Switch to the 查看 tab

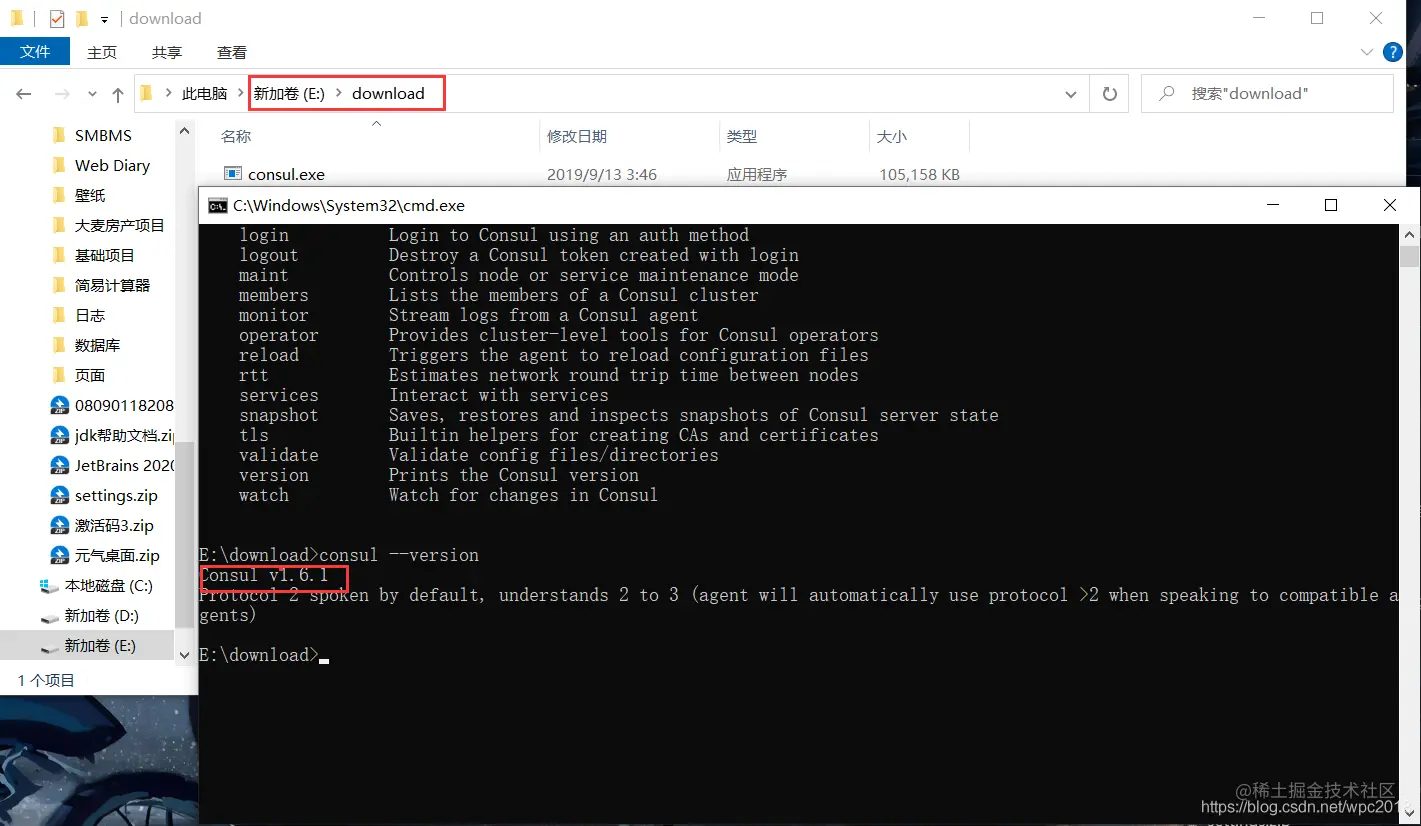[x=232, y=52]
